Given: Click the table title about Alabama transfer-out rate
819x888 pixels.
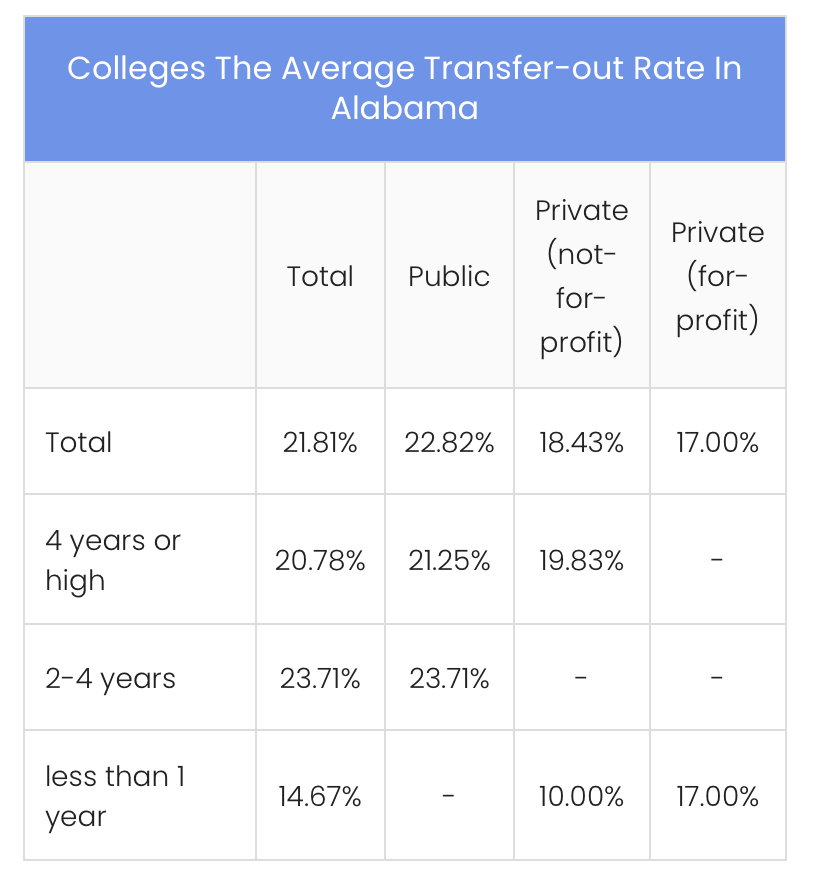Looking at the screenshot, I should click(x=404, y=88).
